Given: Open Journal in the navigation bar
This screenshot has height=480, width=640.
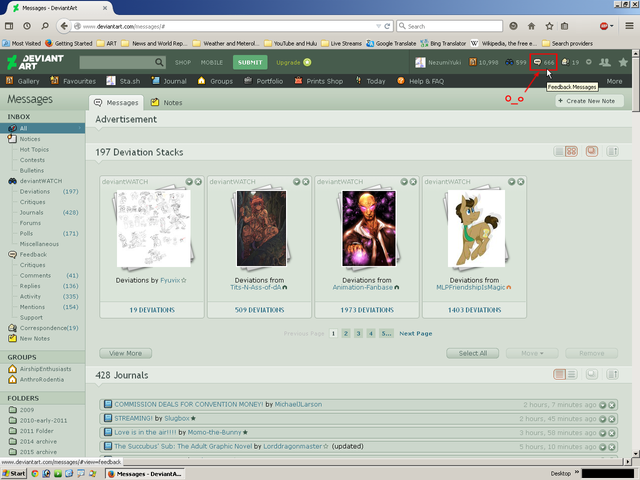Looking at the screenshot, I should [x=169, y=81].
